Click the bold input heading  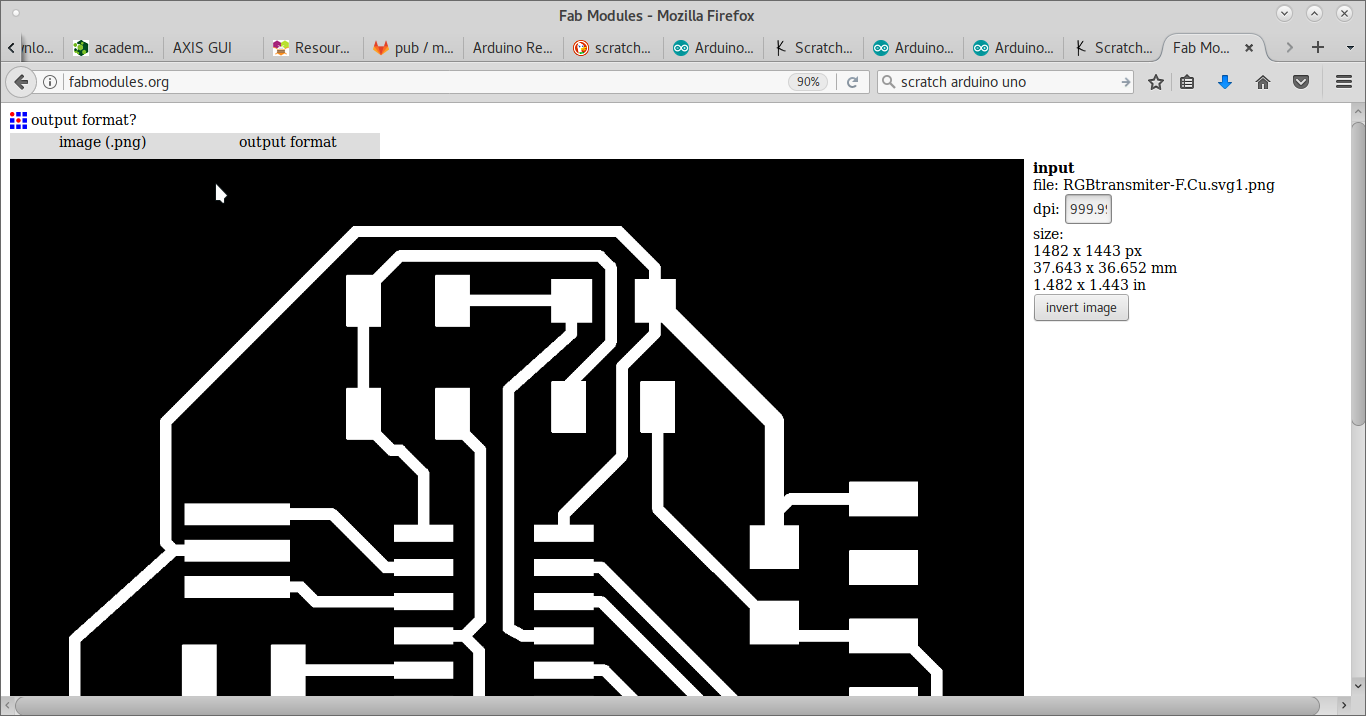pos(1054,168)
